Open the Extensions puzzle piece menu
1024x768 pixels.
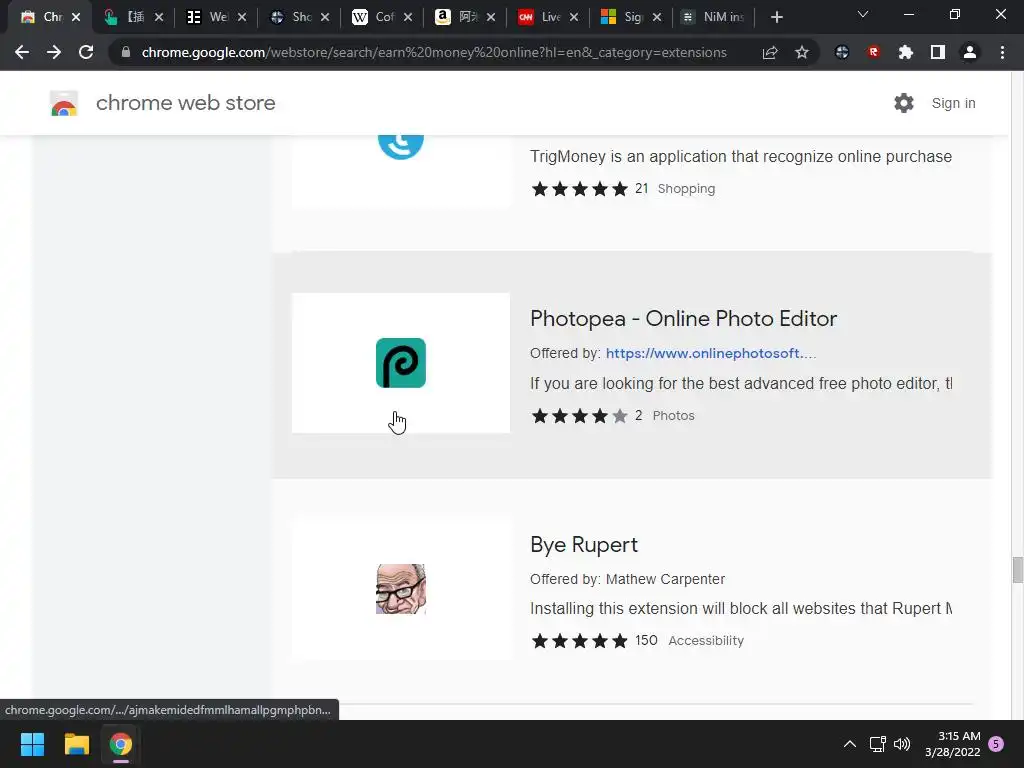point(906,52)
